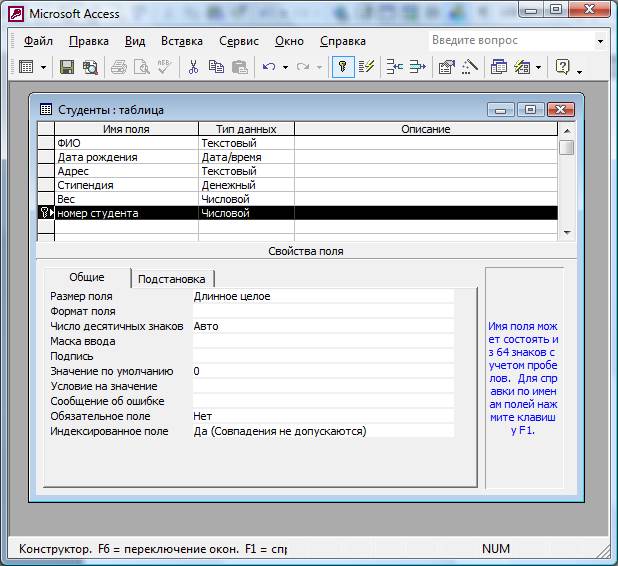Screen dimensions: 618x566
Task: Toggle the Primary Key toolbar button
Action: pos(342,67)
